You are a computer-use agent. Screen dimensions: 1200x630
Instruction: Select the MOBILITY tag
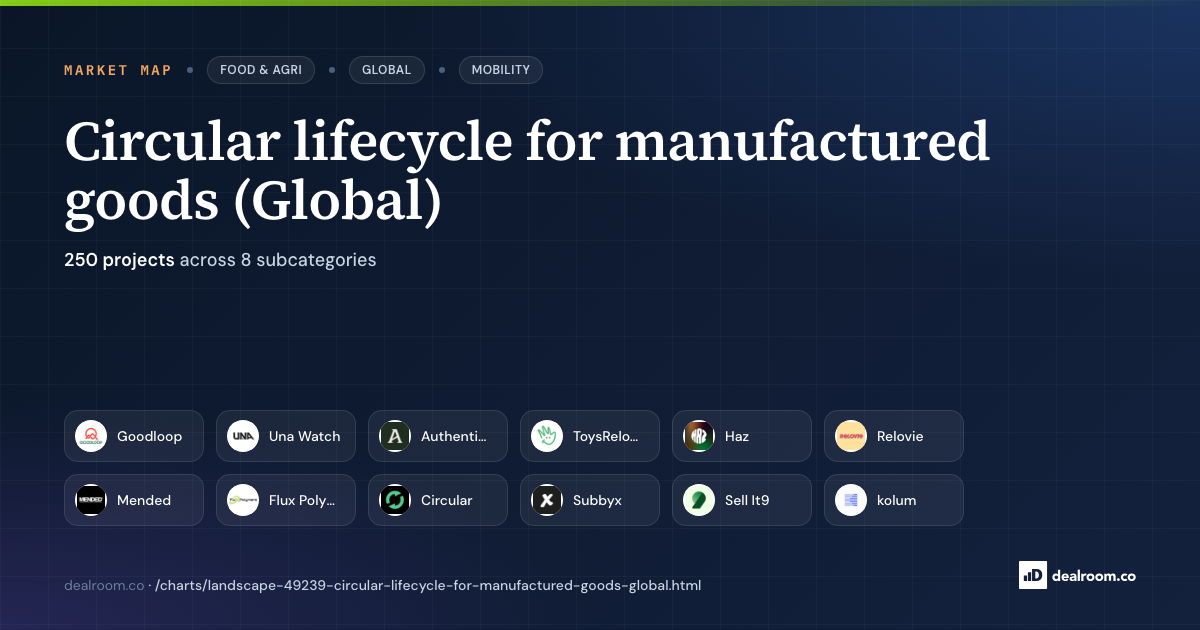click(501, 70)
